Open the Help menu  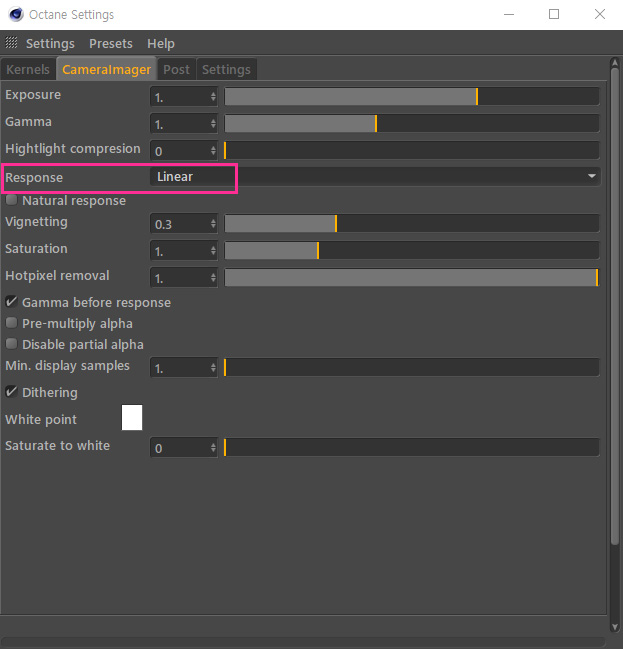tap(161, 43)
